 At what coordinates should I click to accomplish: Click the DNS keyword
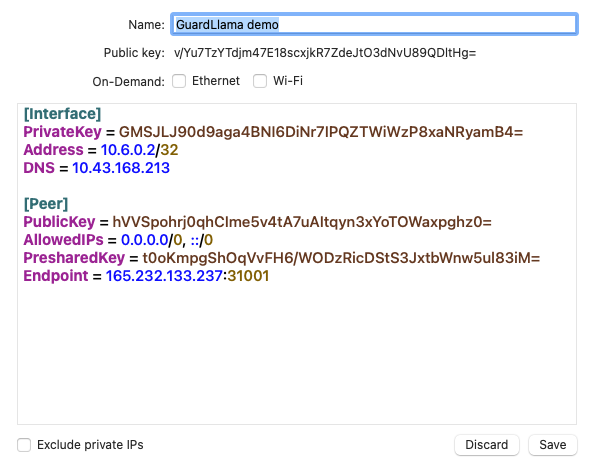(x=39, y=168)
